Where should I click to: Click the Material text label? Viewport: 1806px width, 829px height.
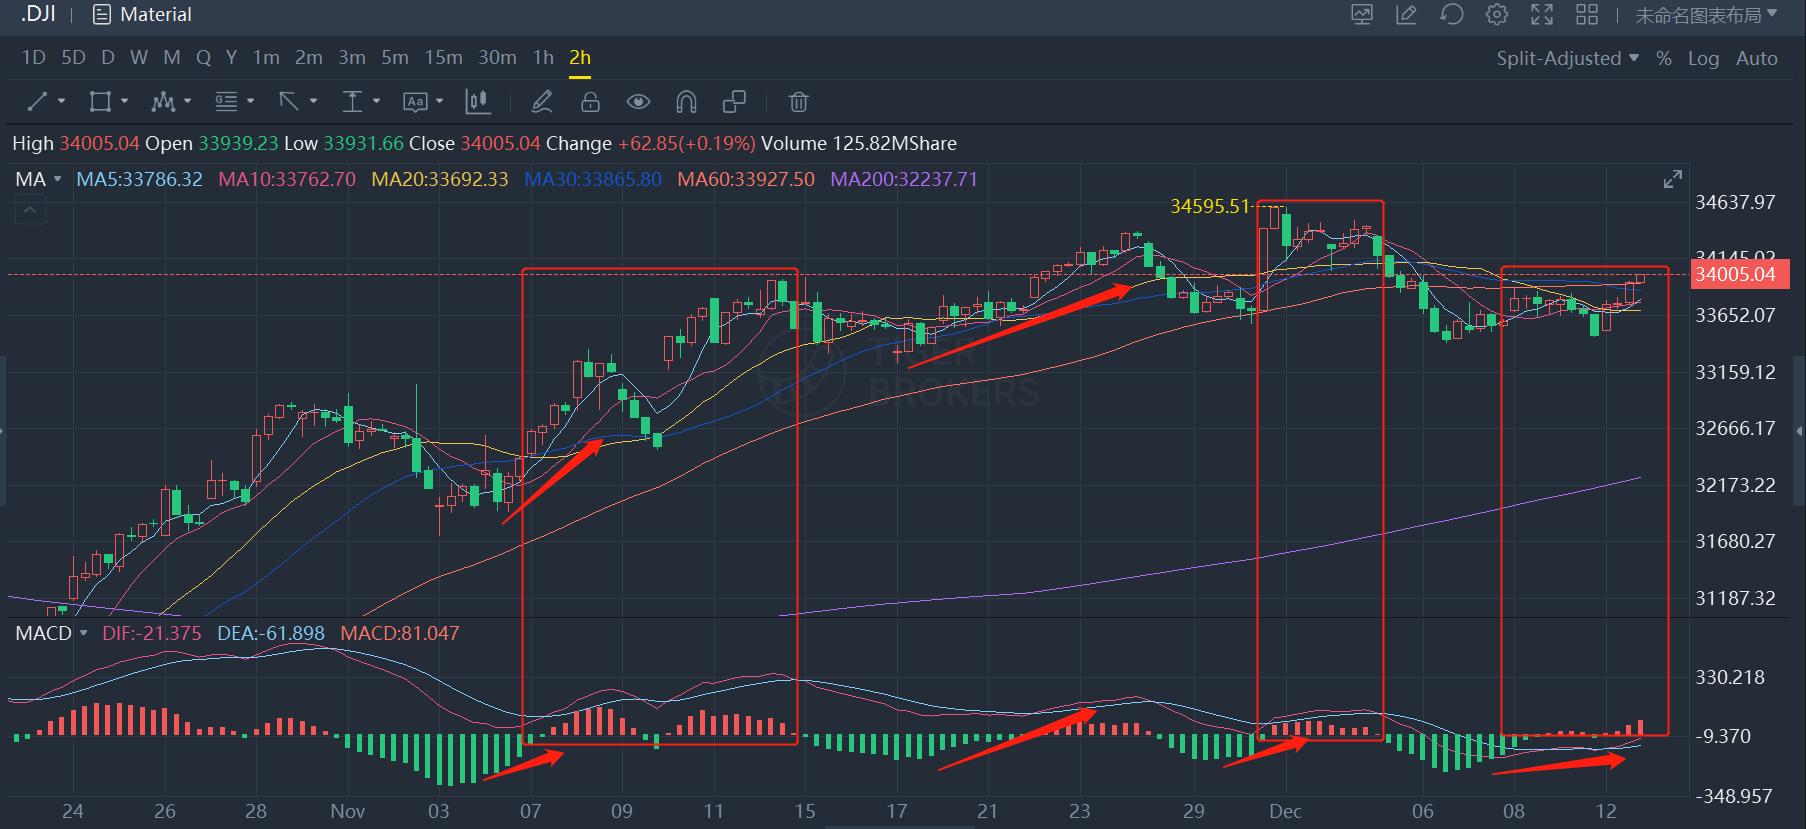(x=155, y=15)
